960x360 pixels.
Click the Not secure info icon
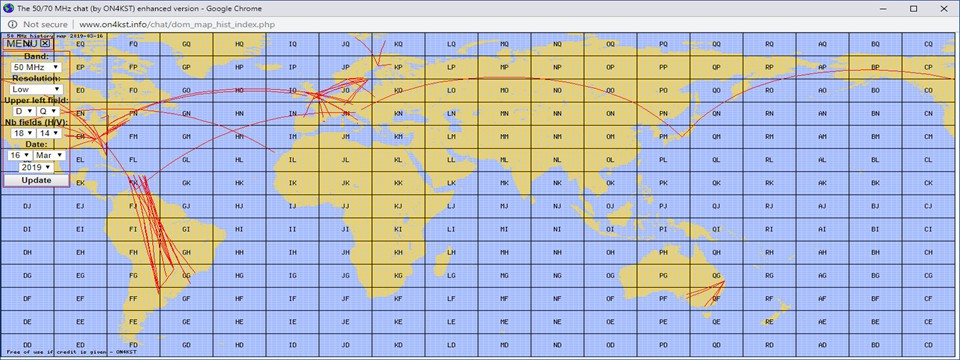(x=12, y=24)
